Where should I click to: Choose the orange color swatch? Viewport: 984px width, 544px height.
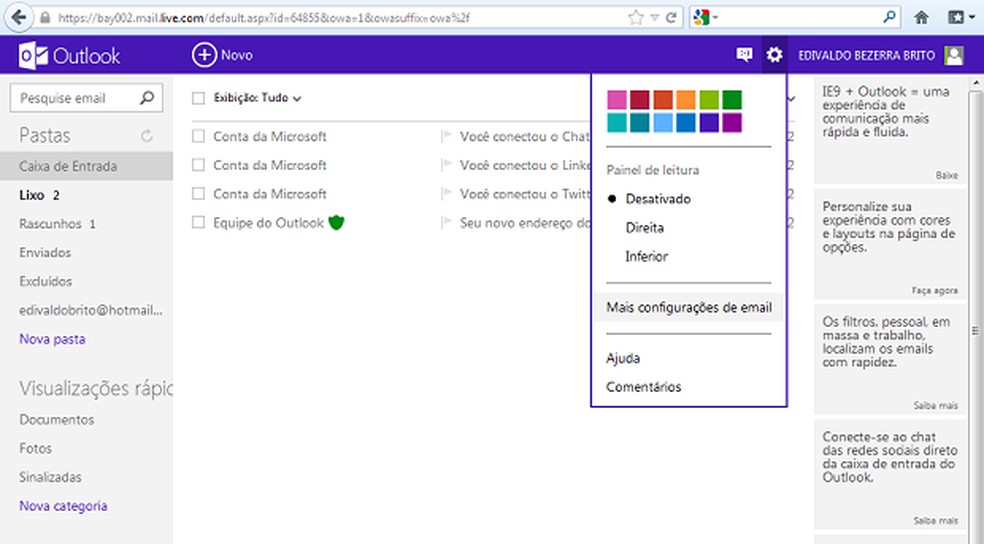coord(686,100)
